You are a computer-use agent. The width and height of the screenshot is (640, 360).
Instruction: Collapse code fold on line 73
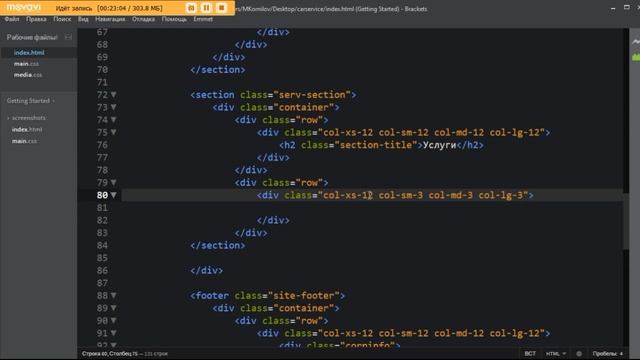click(113, 107)
